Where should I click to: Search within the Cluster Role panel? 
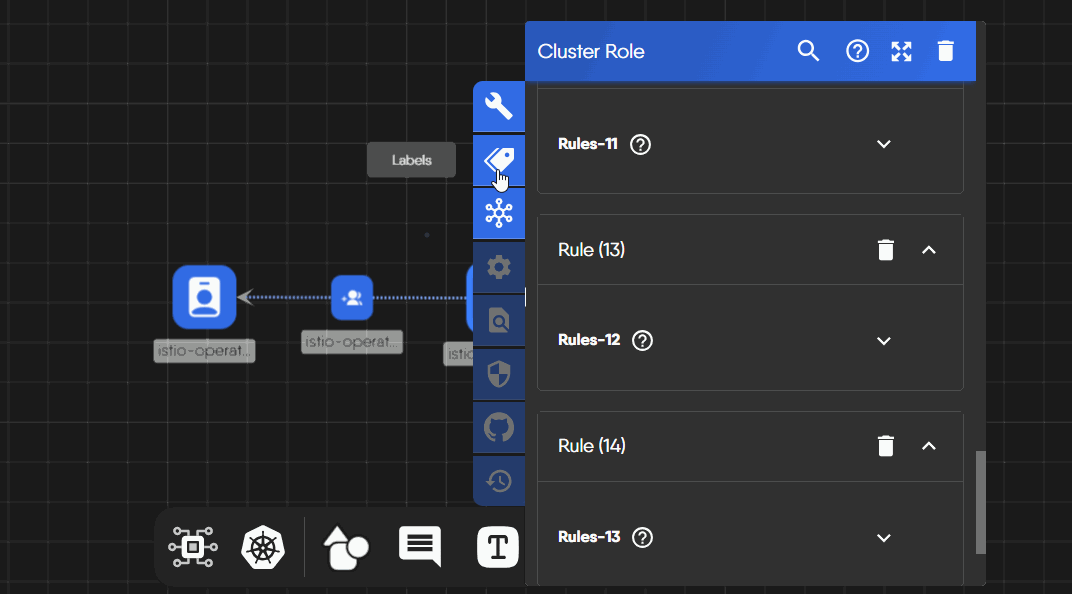click(x=808, y=51)
